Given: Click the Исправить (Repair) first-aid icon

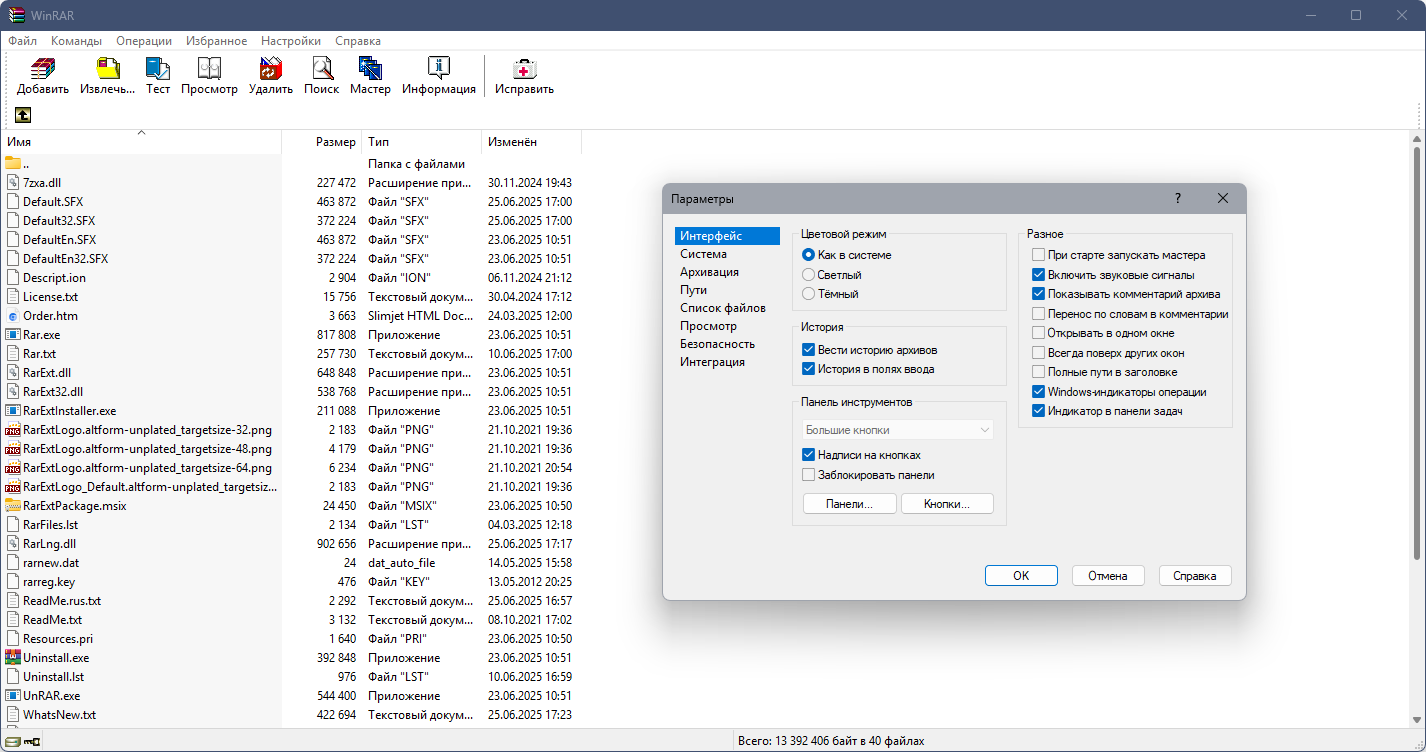Looking at the screenshot, I should 524,69.
